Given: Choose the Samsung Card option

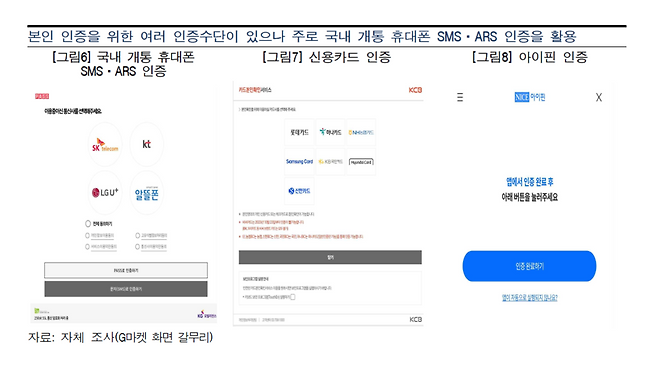Looking at the screenshot, I should point(299,162).
